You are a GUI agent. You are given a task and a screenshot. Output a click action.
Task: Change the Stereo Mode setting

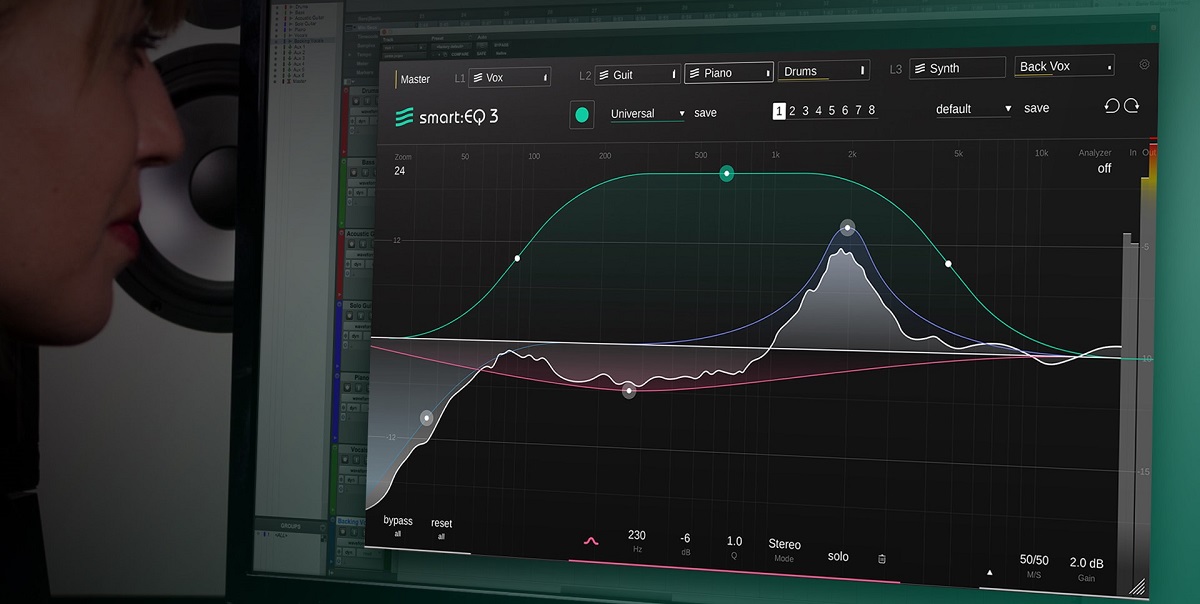784,550
